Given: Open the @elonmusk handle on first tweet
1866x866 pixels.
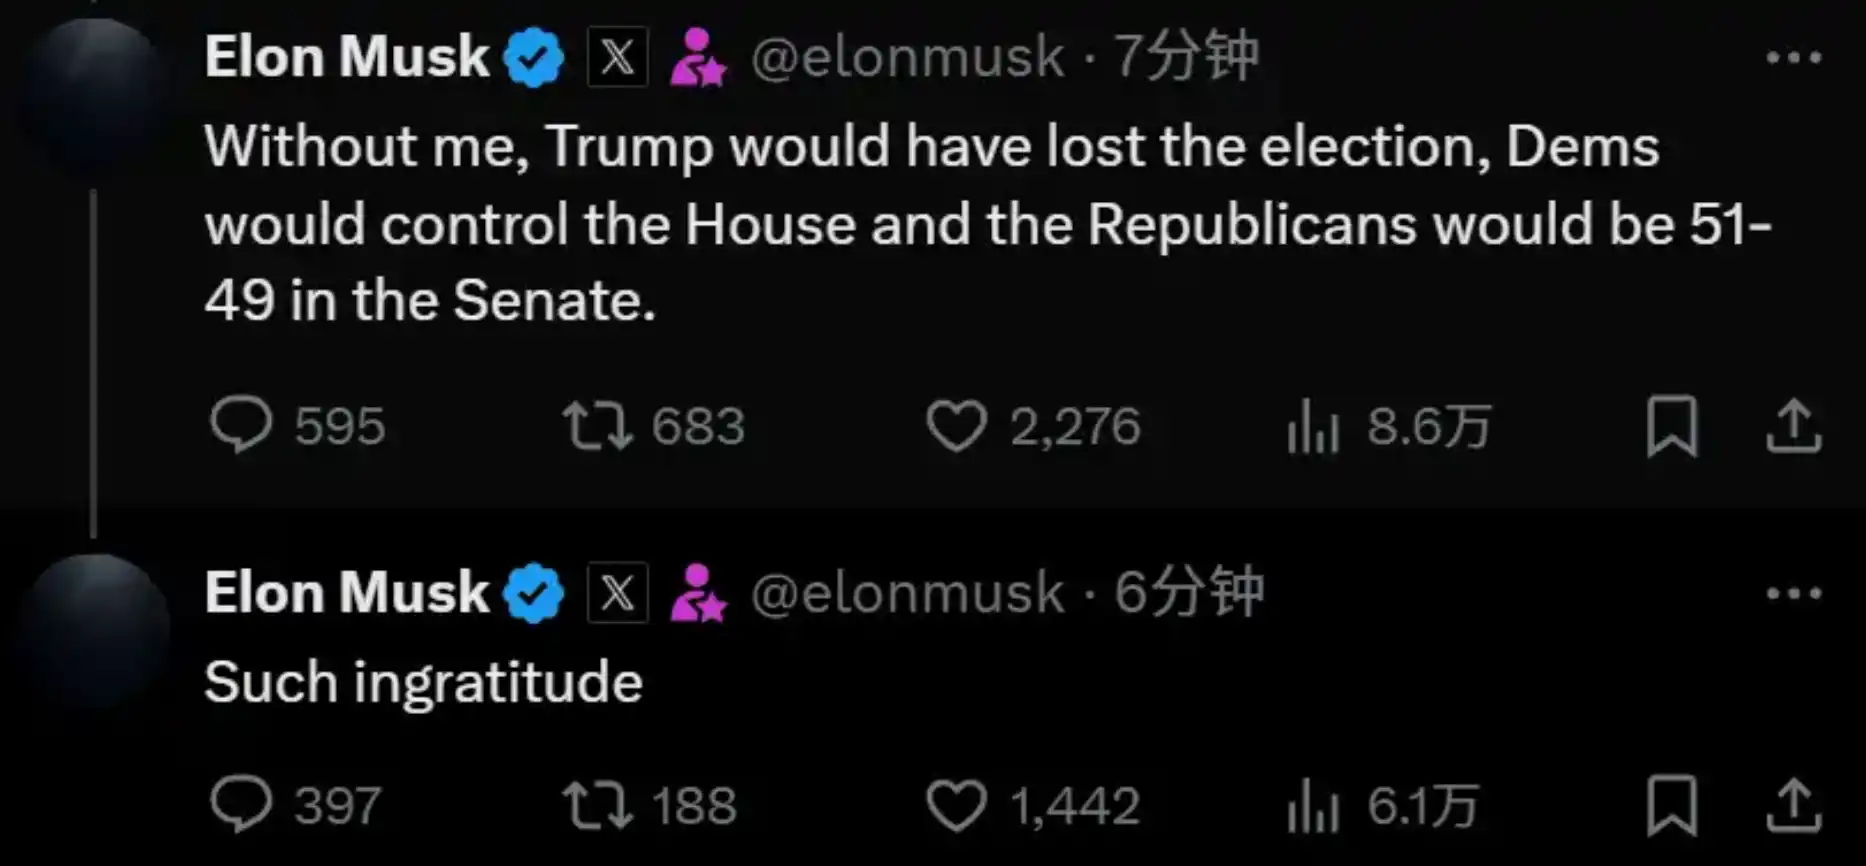Looking at the screenshot, I should point(907,57).
